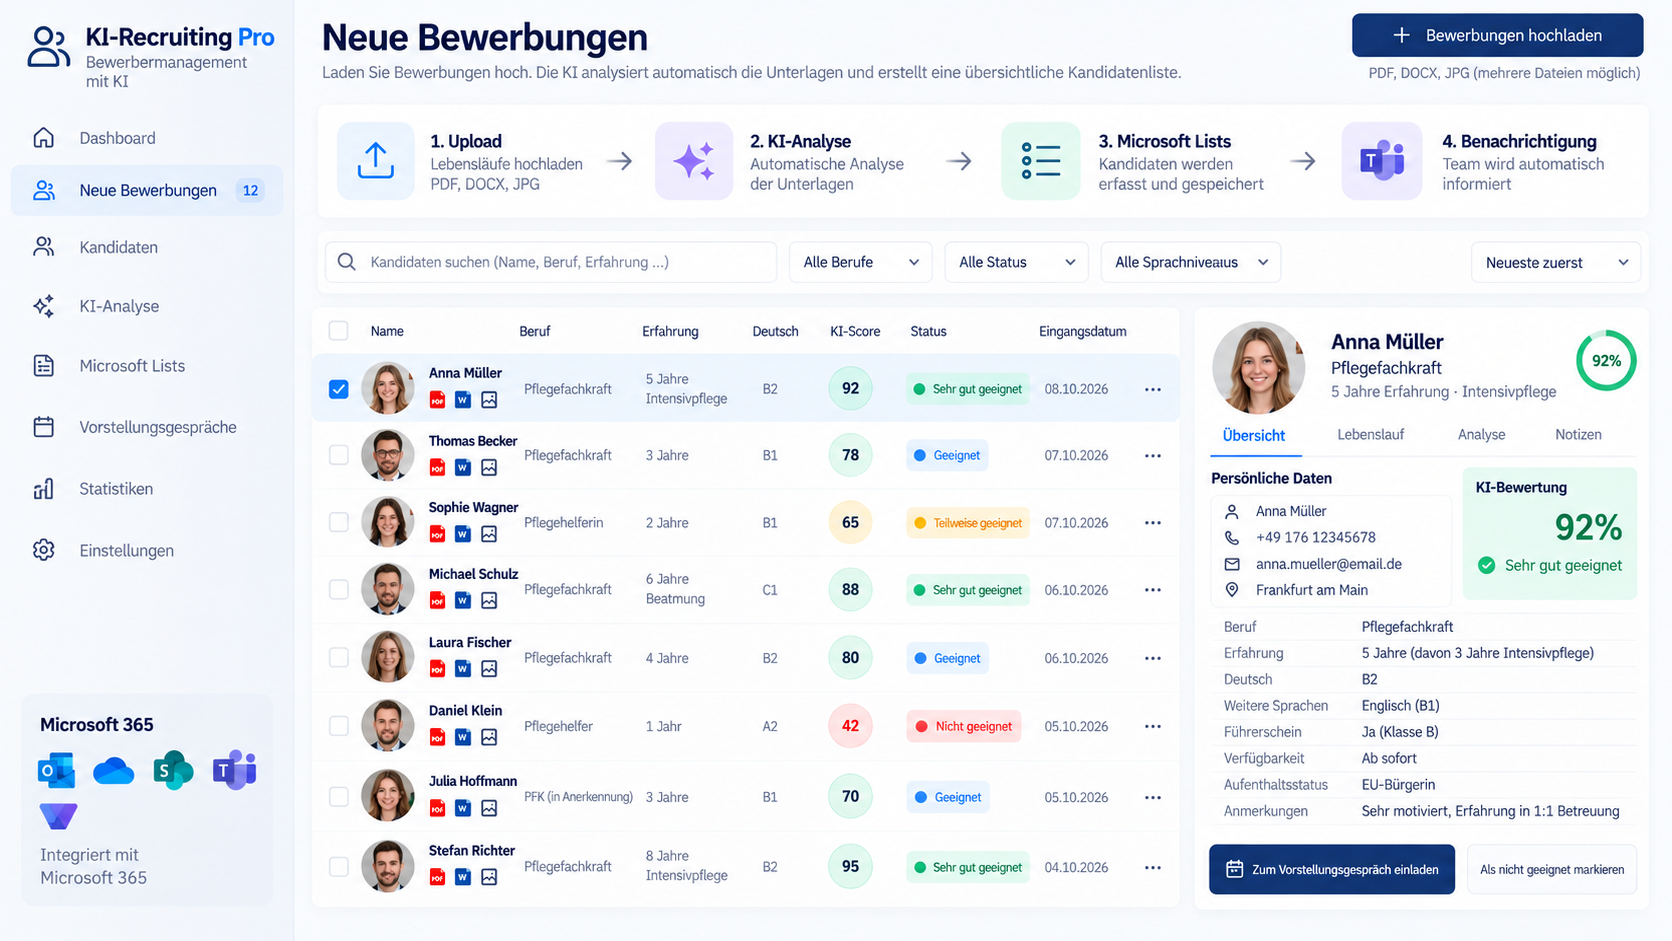Open Sophie Wagner's image attachment icon
This screenshot has height=941, width=1672.
tap(489, 534)
